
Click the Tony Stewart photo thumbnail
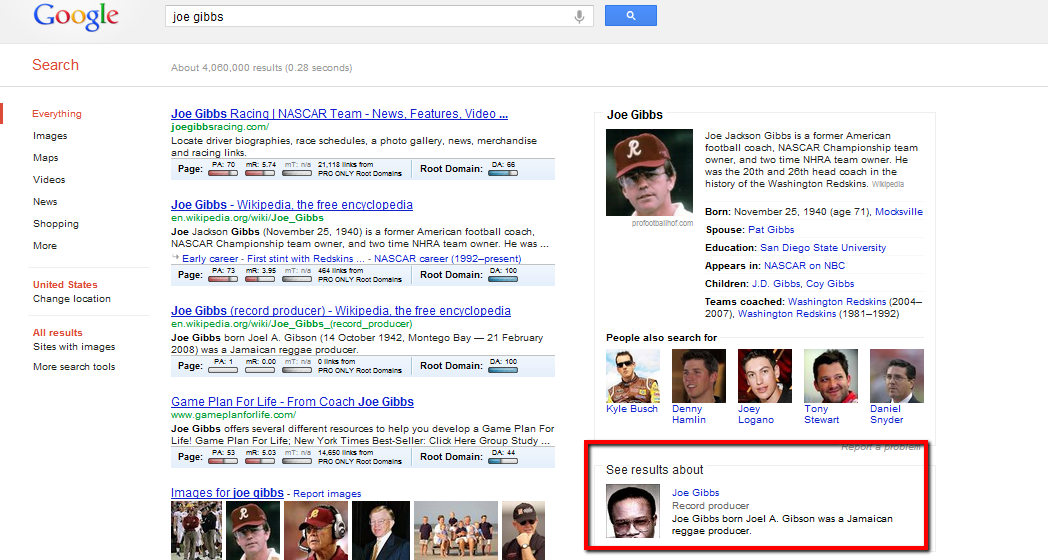831,376
